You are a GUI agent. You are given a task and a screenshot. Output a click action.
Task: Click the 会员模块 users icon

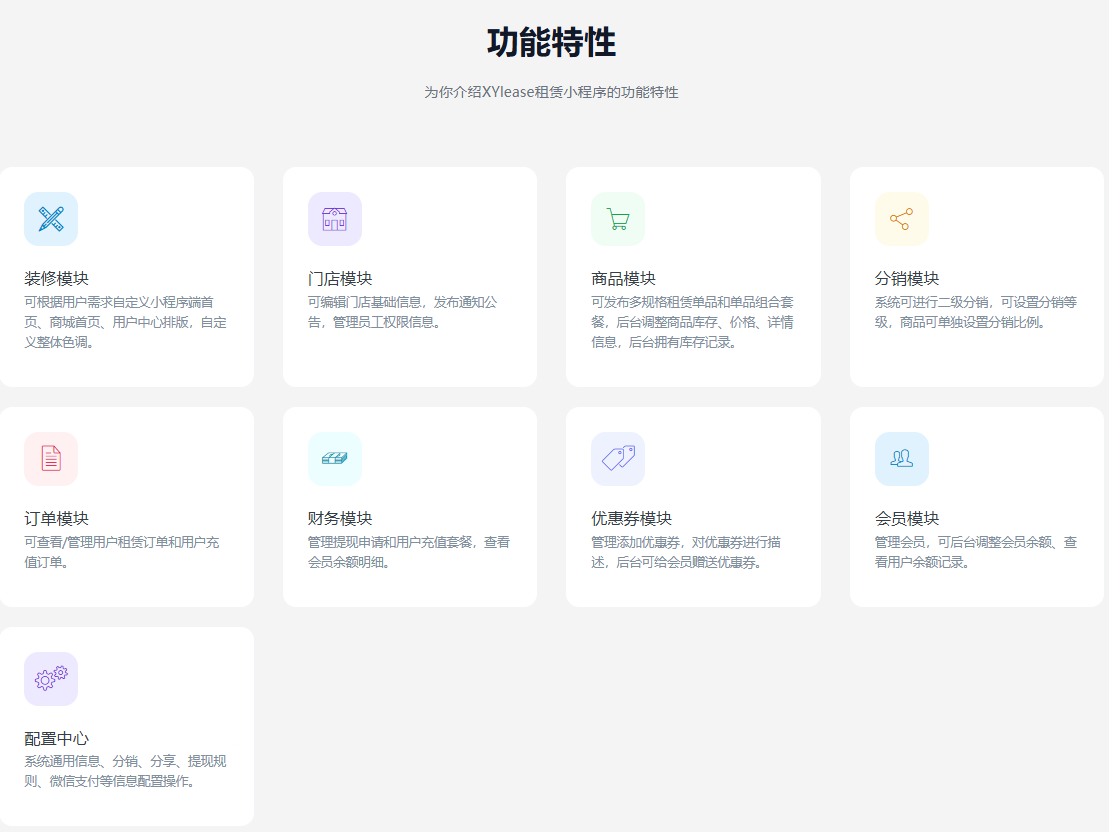coord(902,458)
